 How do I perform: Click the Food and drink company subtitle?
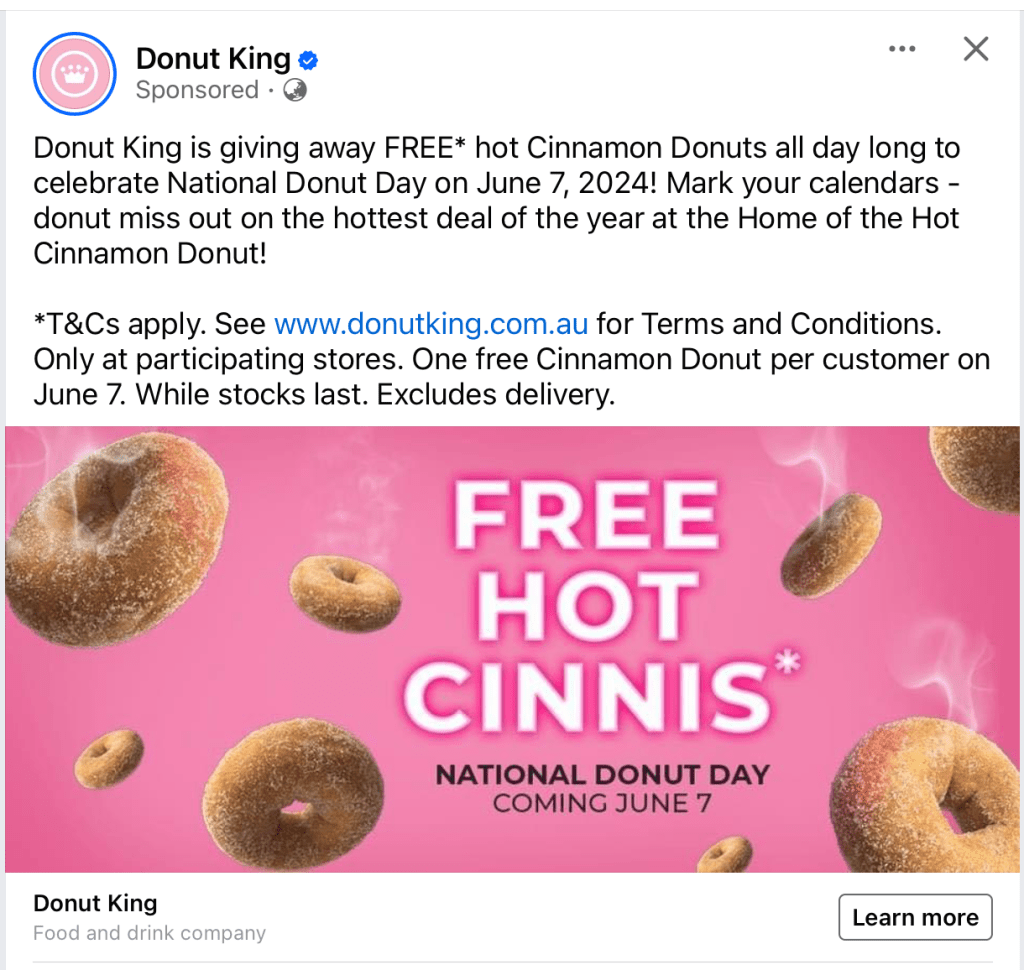pyautogui.click(x=149, y=933)
